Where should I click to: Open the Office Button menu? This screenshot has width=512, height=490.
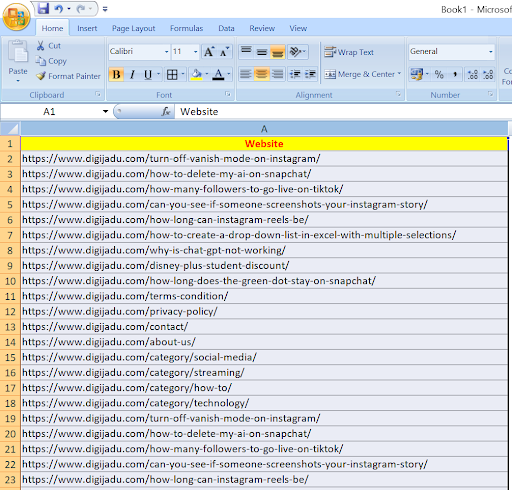click(x=16, y=17)
